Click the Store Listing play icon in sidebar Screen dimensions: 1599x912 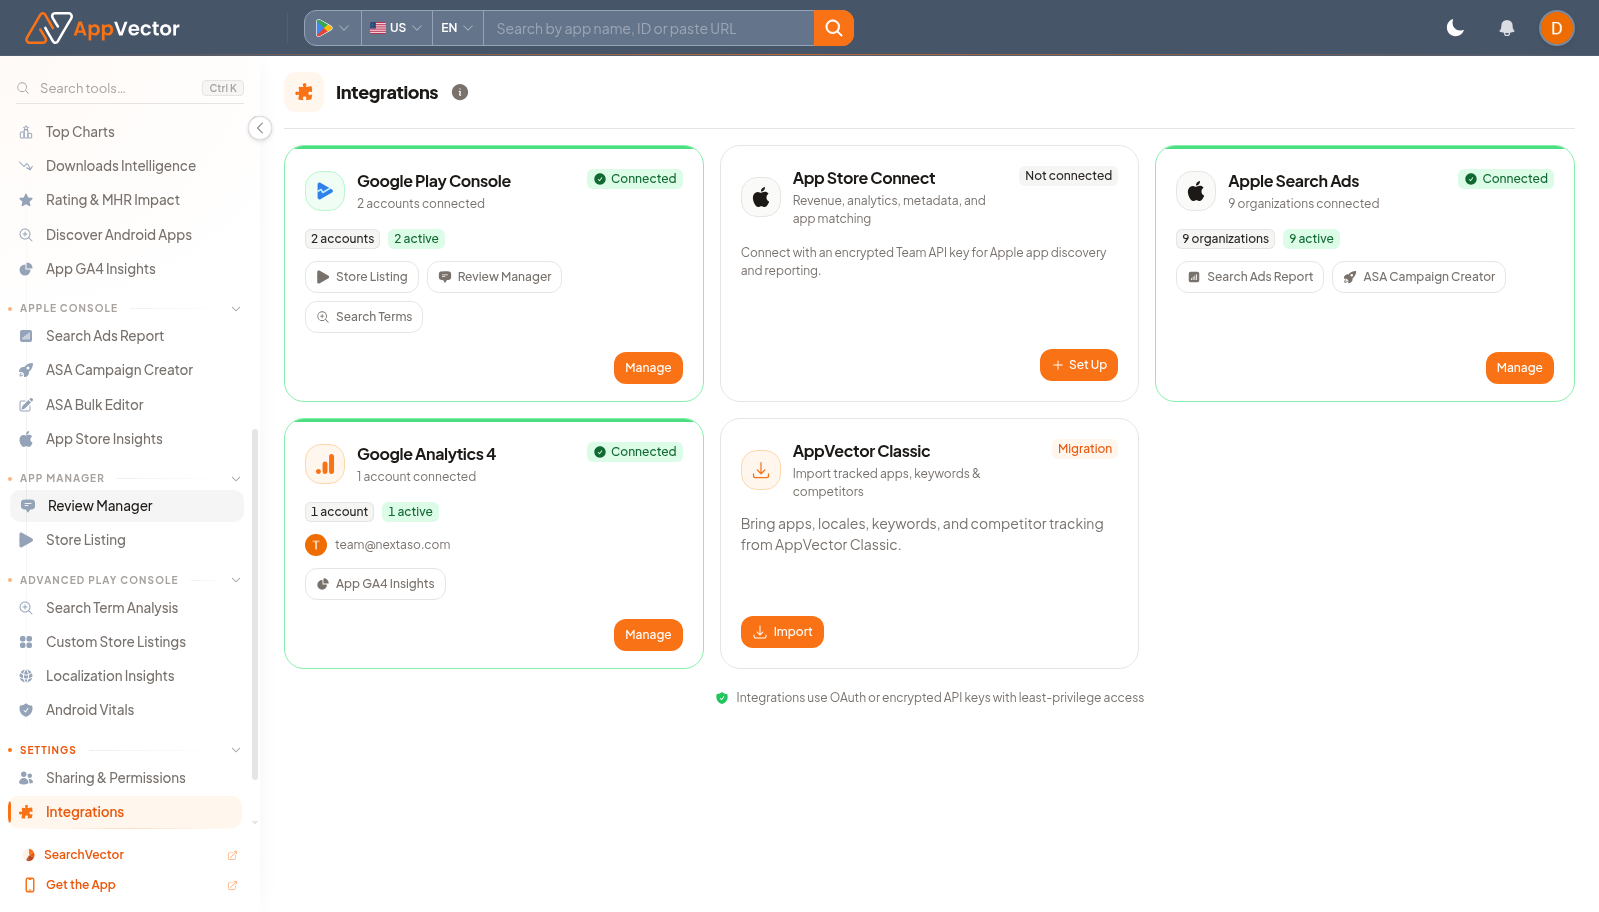[26, 540]
